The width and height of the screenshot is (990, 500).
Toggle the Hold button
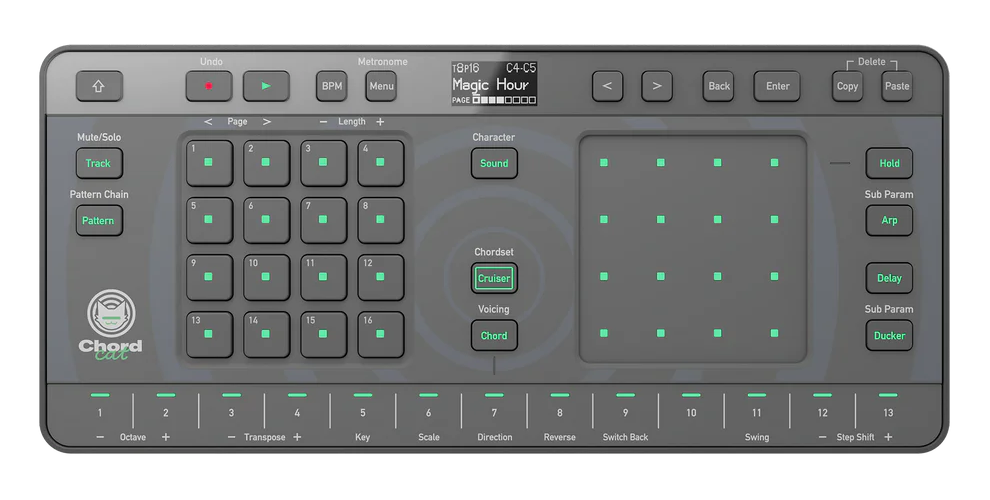(889, 163)
